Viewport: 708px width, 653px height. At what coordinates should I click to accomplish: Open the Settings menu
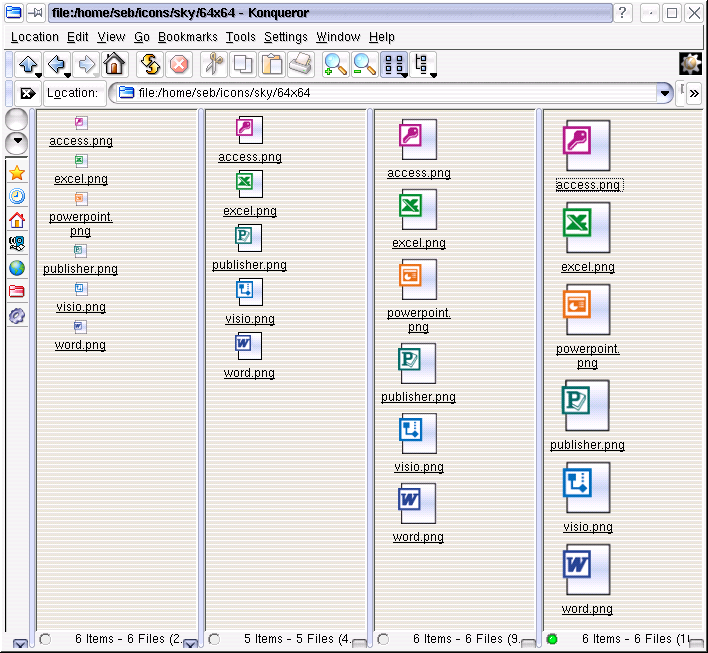click(285, 37)
